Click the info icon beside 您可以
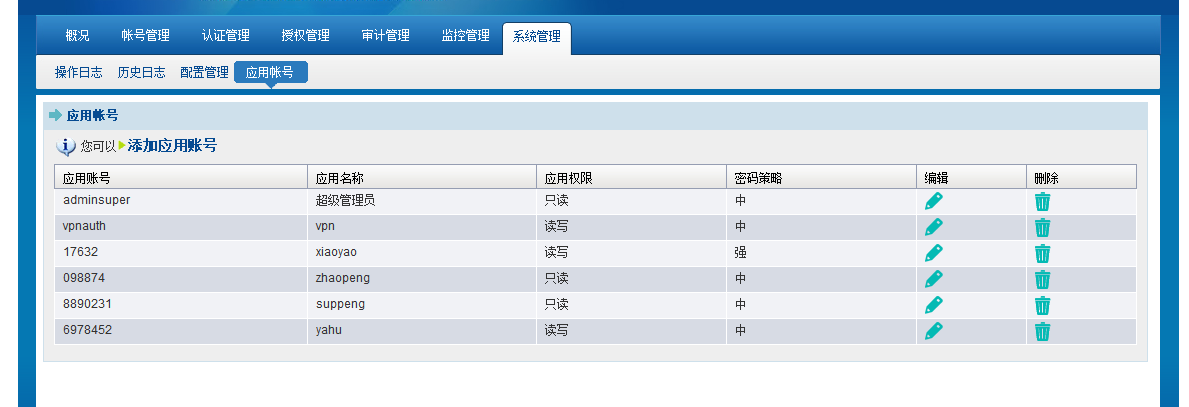This screenshot has height=407, width=1189. point(67,147)
